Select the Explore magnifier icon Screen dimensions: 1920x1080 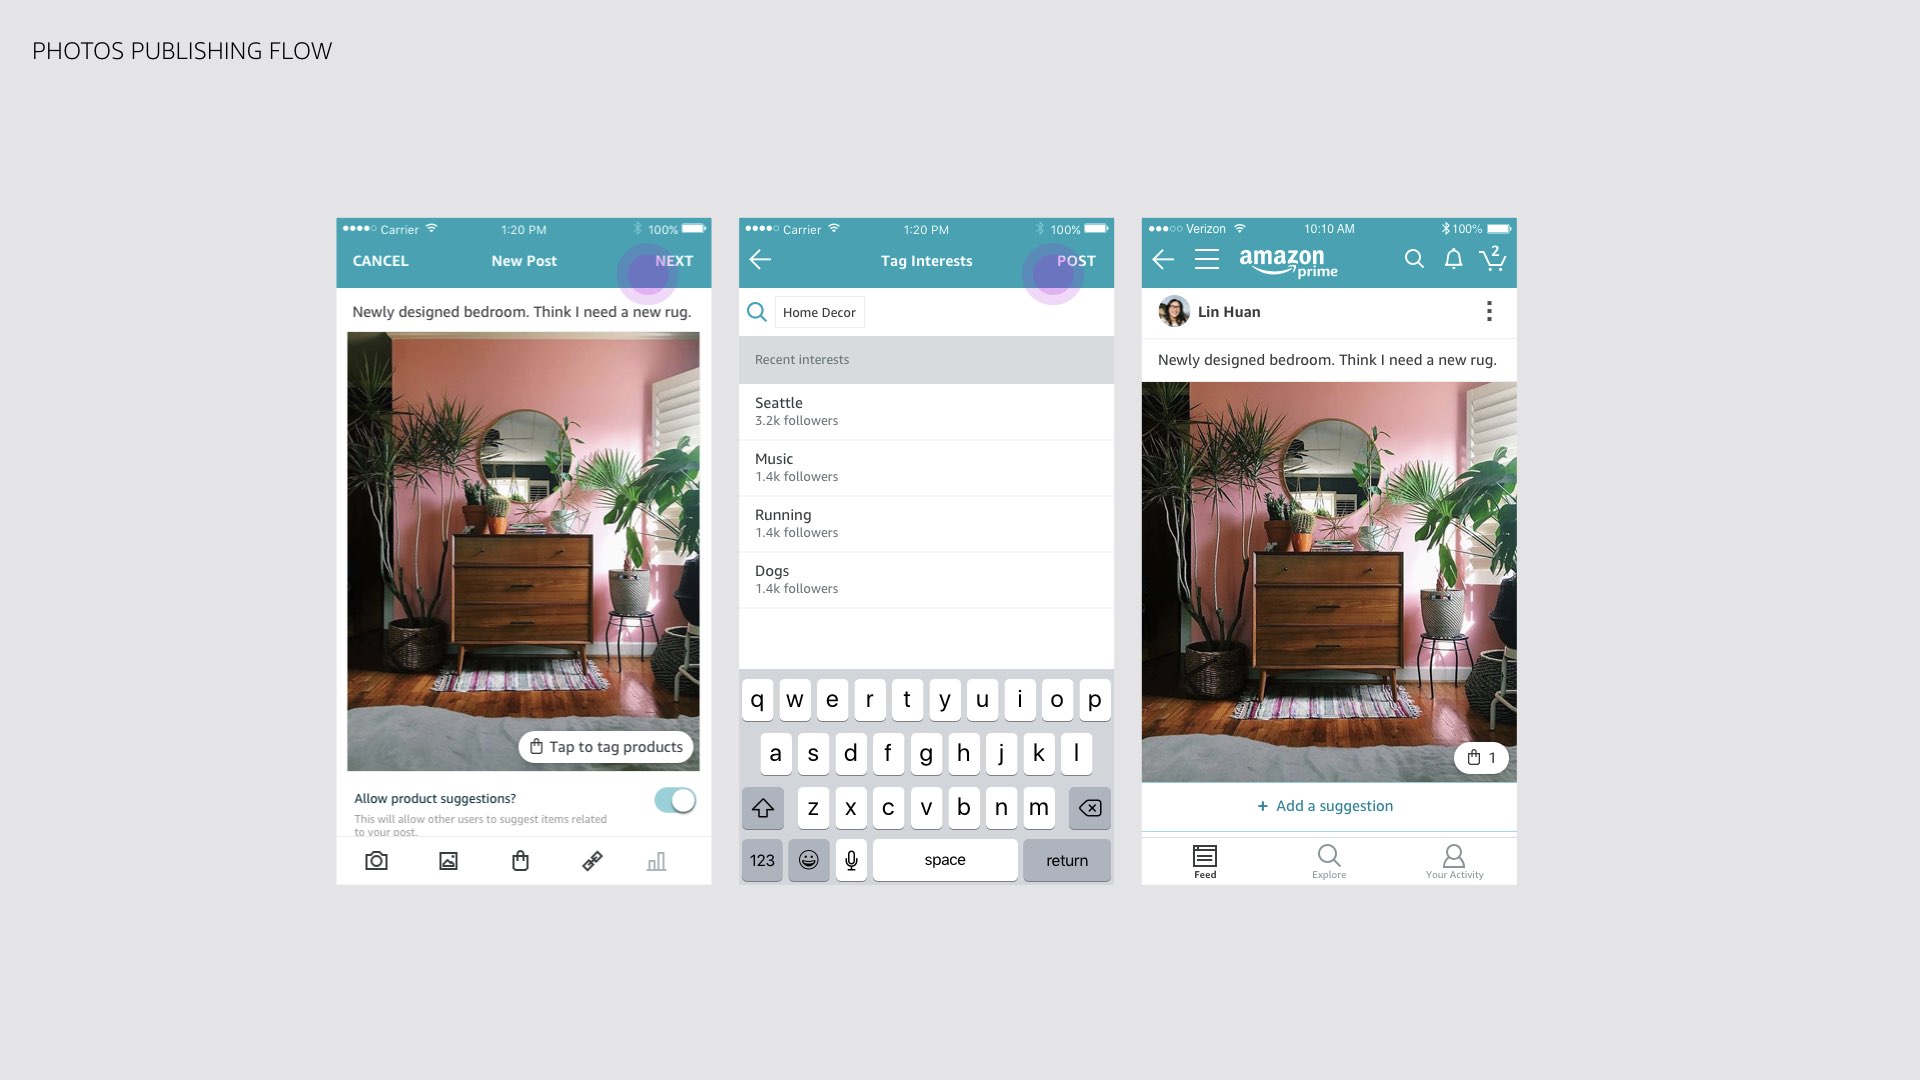(1328, 857)
